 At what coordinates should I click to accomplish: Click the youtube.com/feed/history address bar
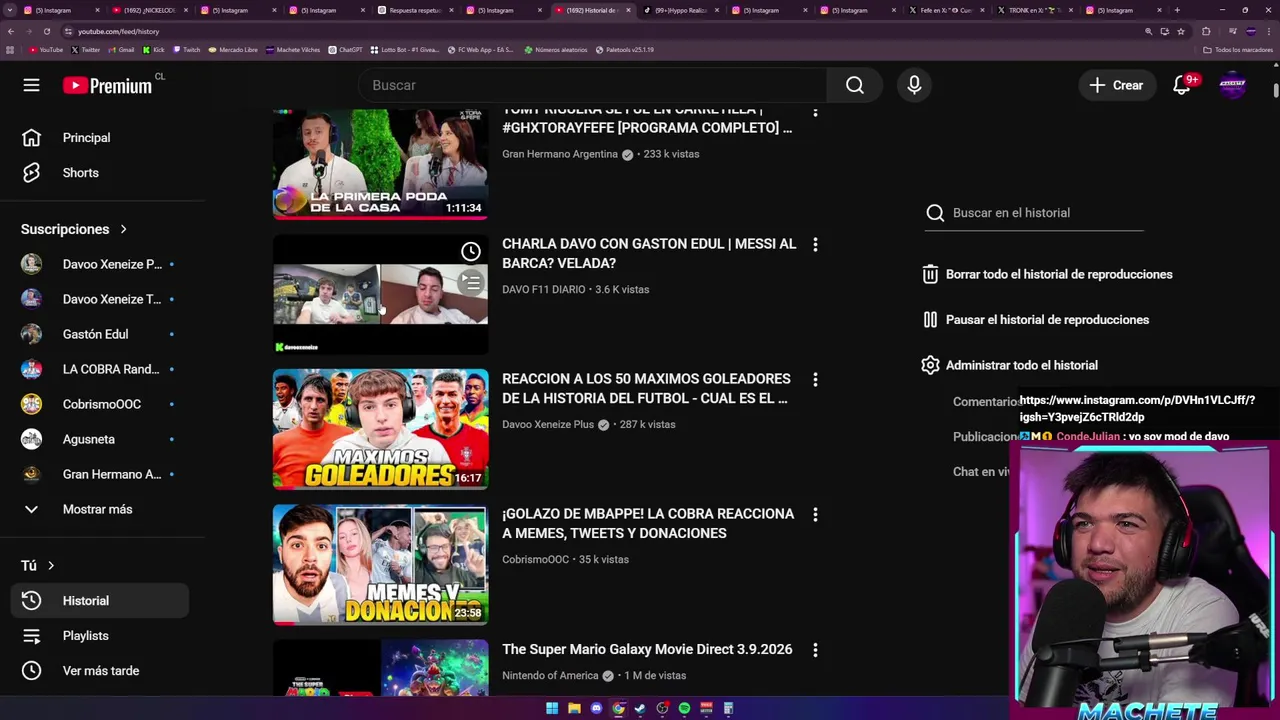[600, 31]
